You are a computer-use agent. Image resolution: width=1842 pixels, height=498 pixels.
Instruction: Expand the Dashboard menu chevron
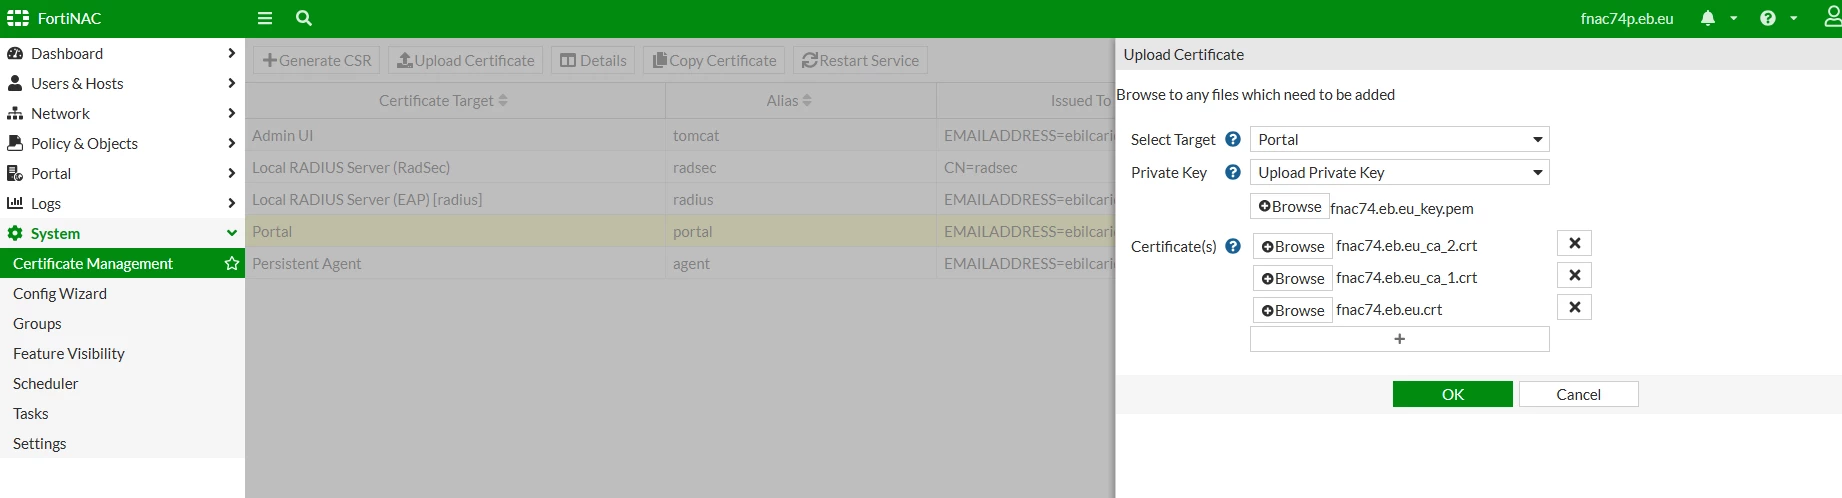pyautogui.click(x=232, y=54)
